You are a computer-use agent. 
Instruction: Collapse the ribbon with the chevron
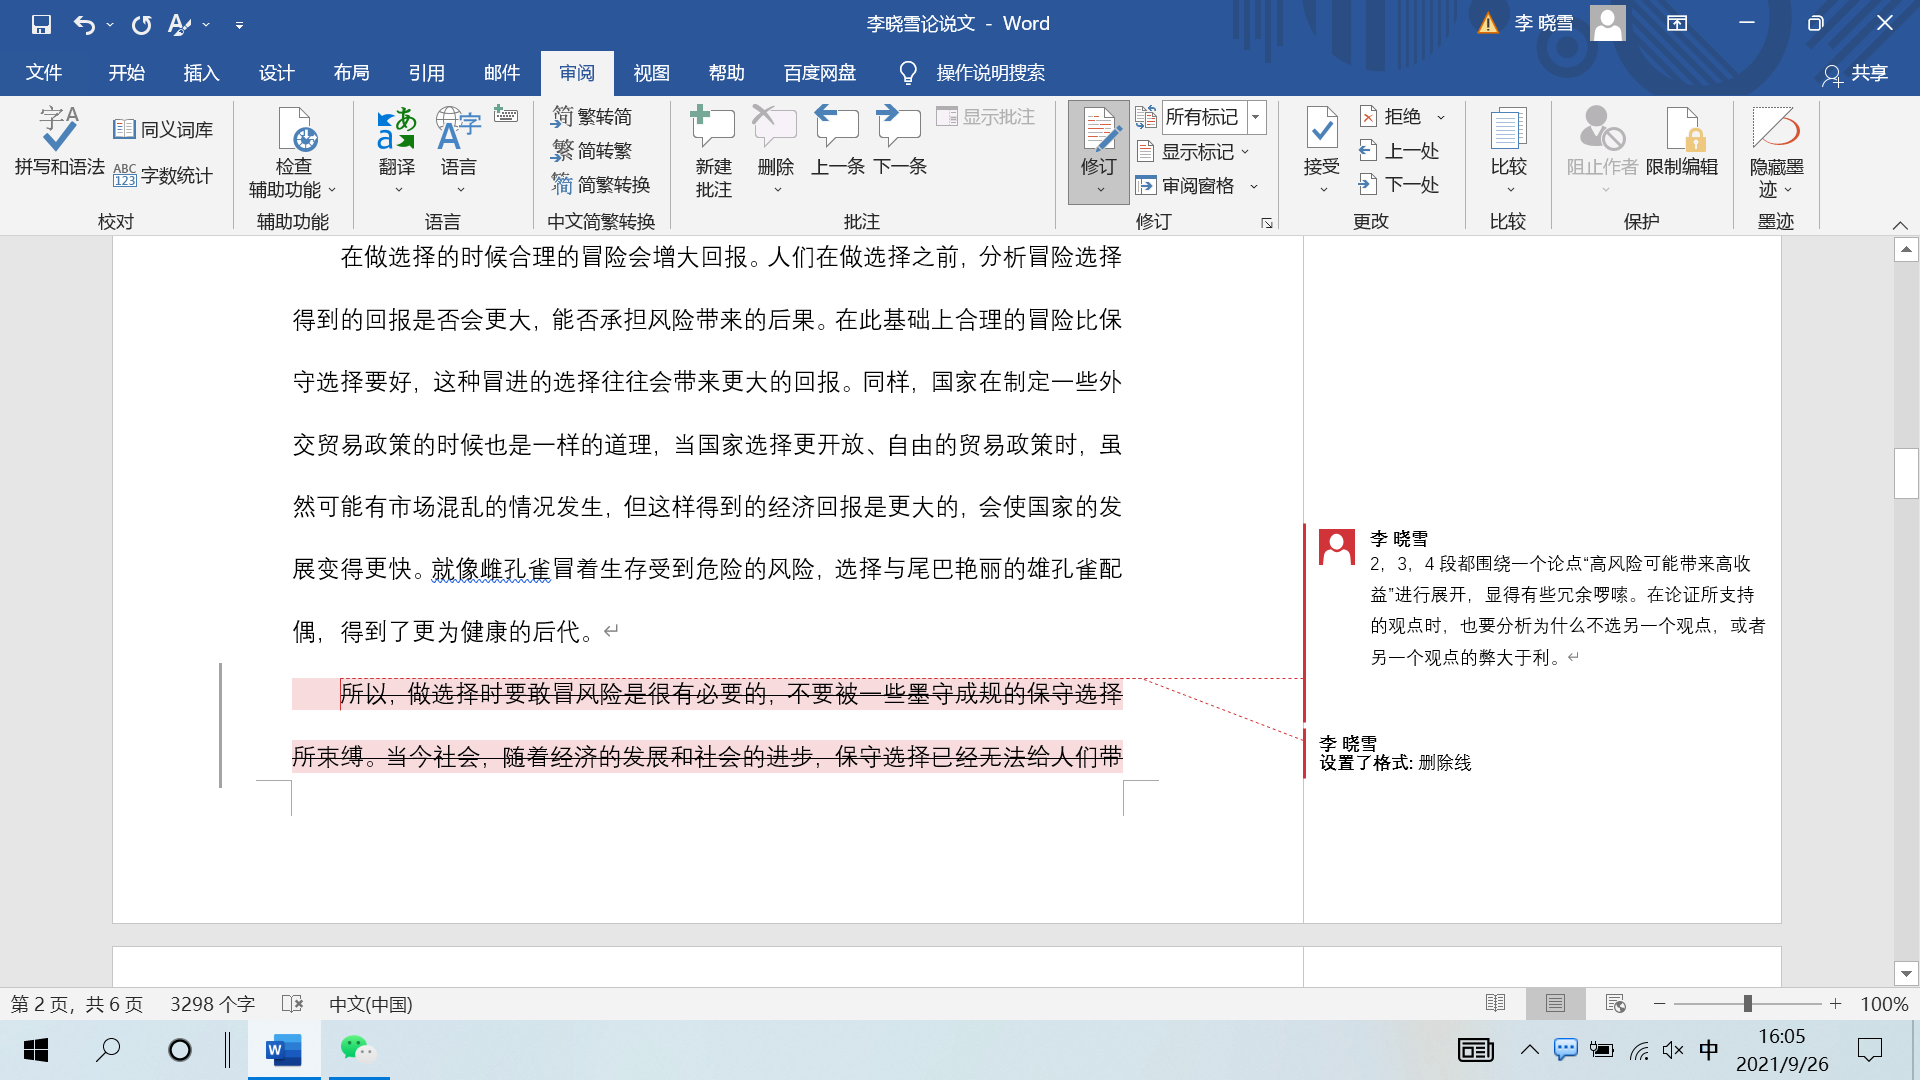tap(1900, 225)
